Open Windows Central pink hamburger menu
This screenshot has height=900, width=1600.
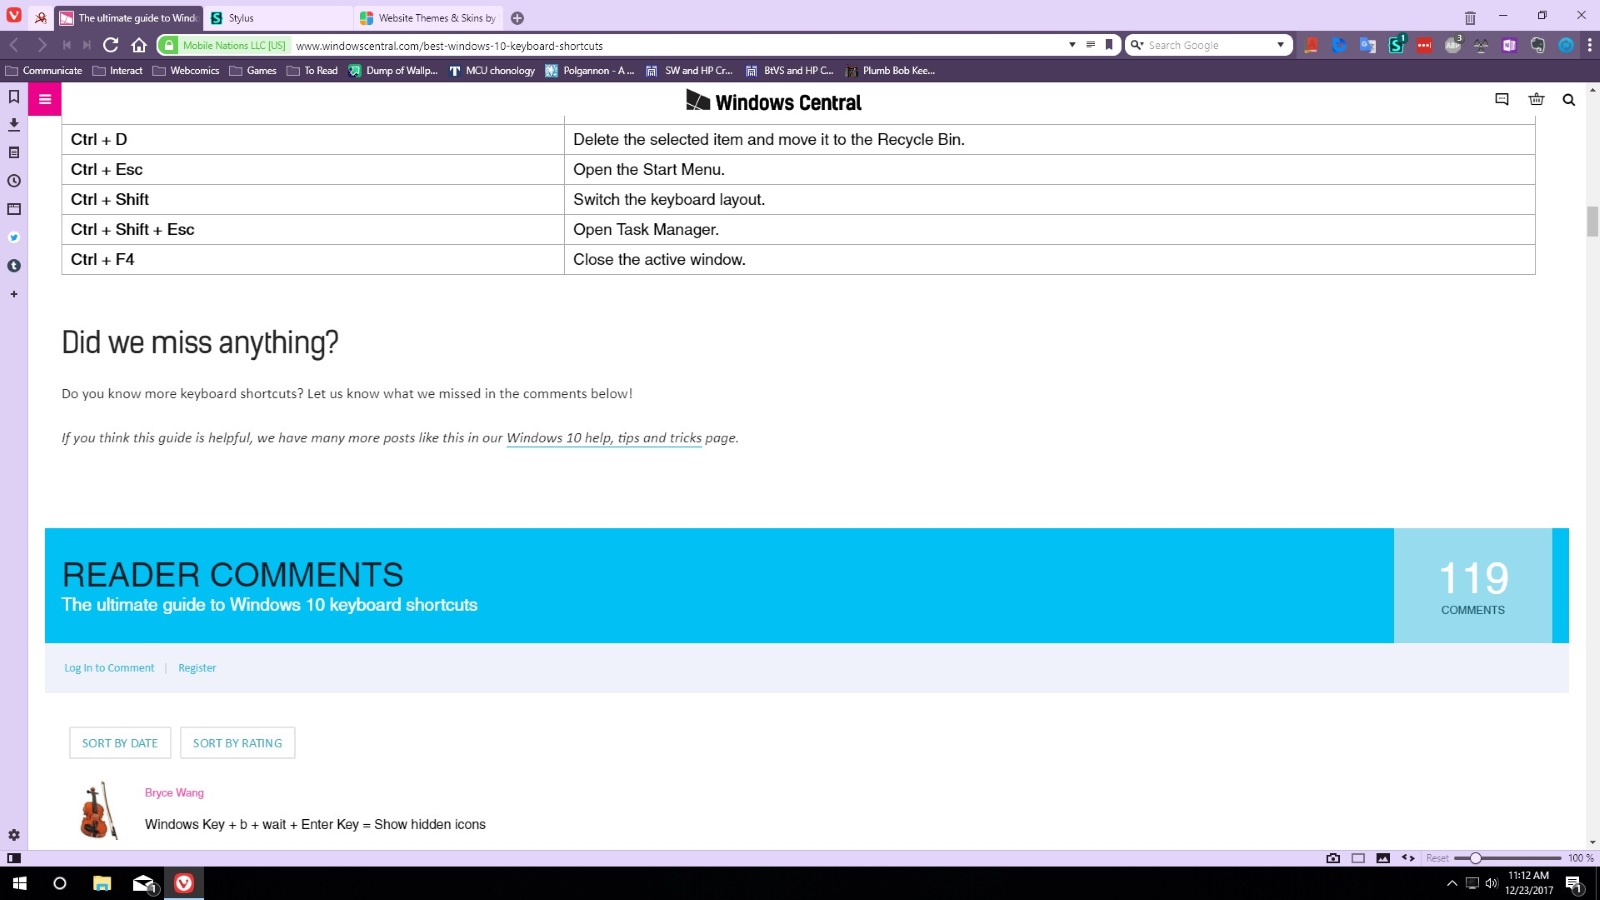point(45,99)
